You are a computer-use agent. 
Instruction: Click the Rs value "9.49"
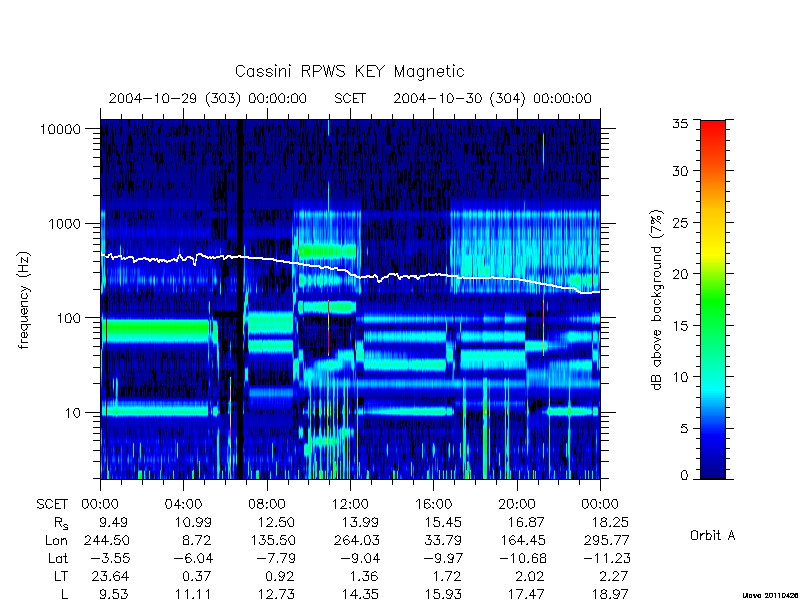pos(113,523)
